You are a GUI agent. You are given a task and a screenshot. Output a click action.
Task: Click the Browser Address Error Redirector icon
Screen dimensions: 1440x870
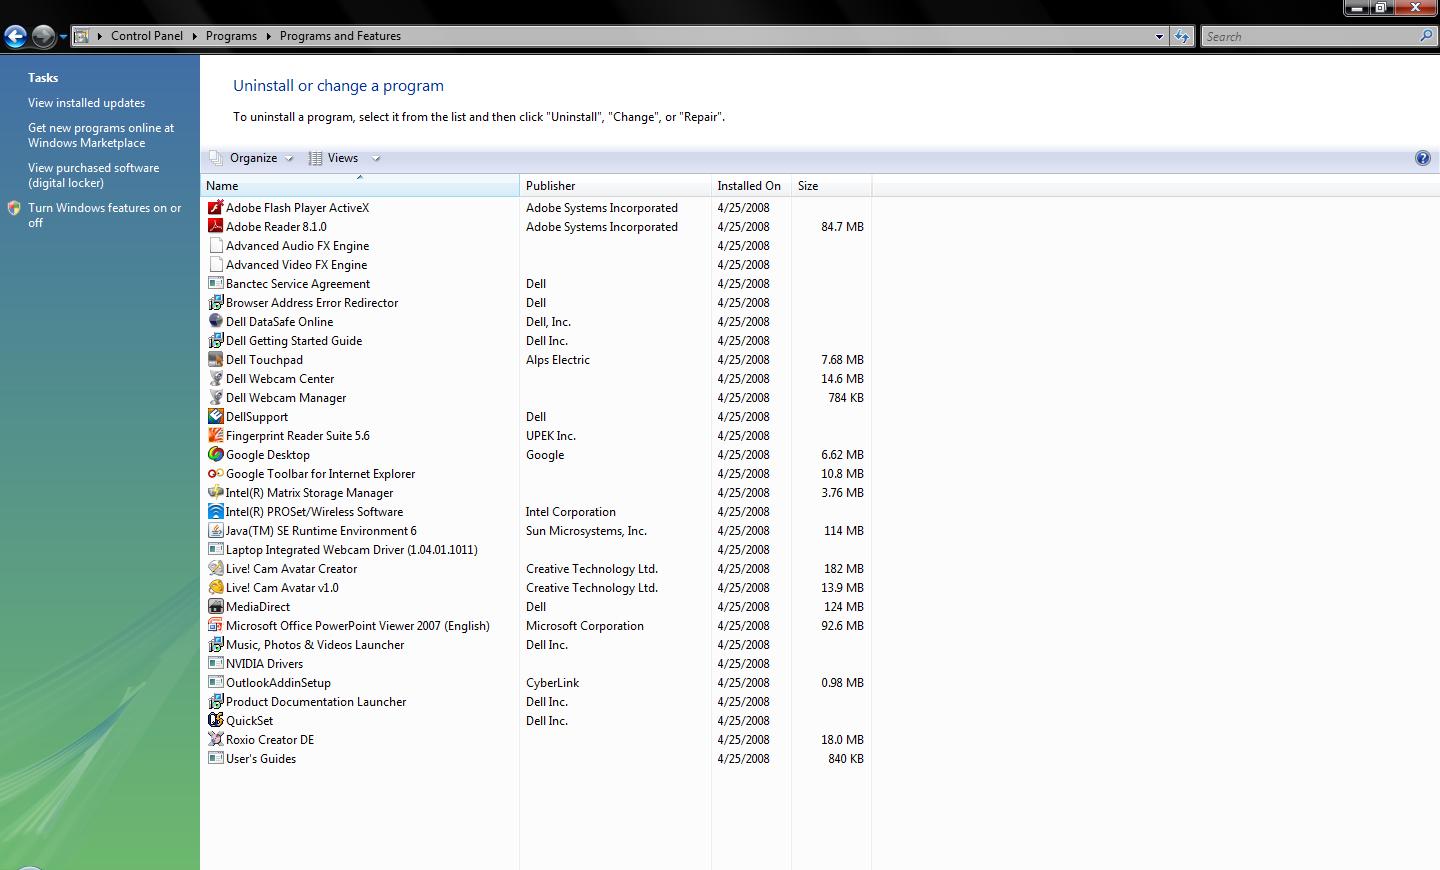[215, 302]
